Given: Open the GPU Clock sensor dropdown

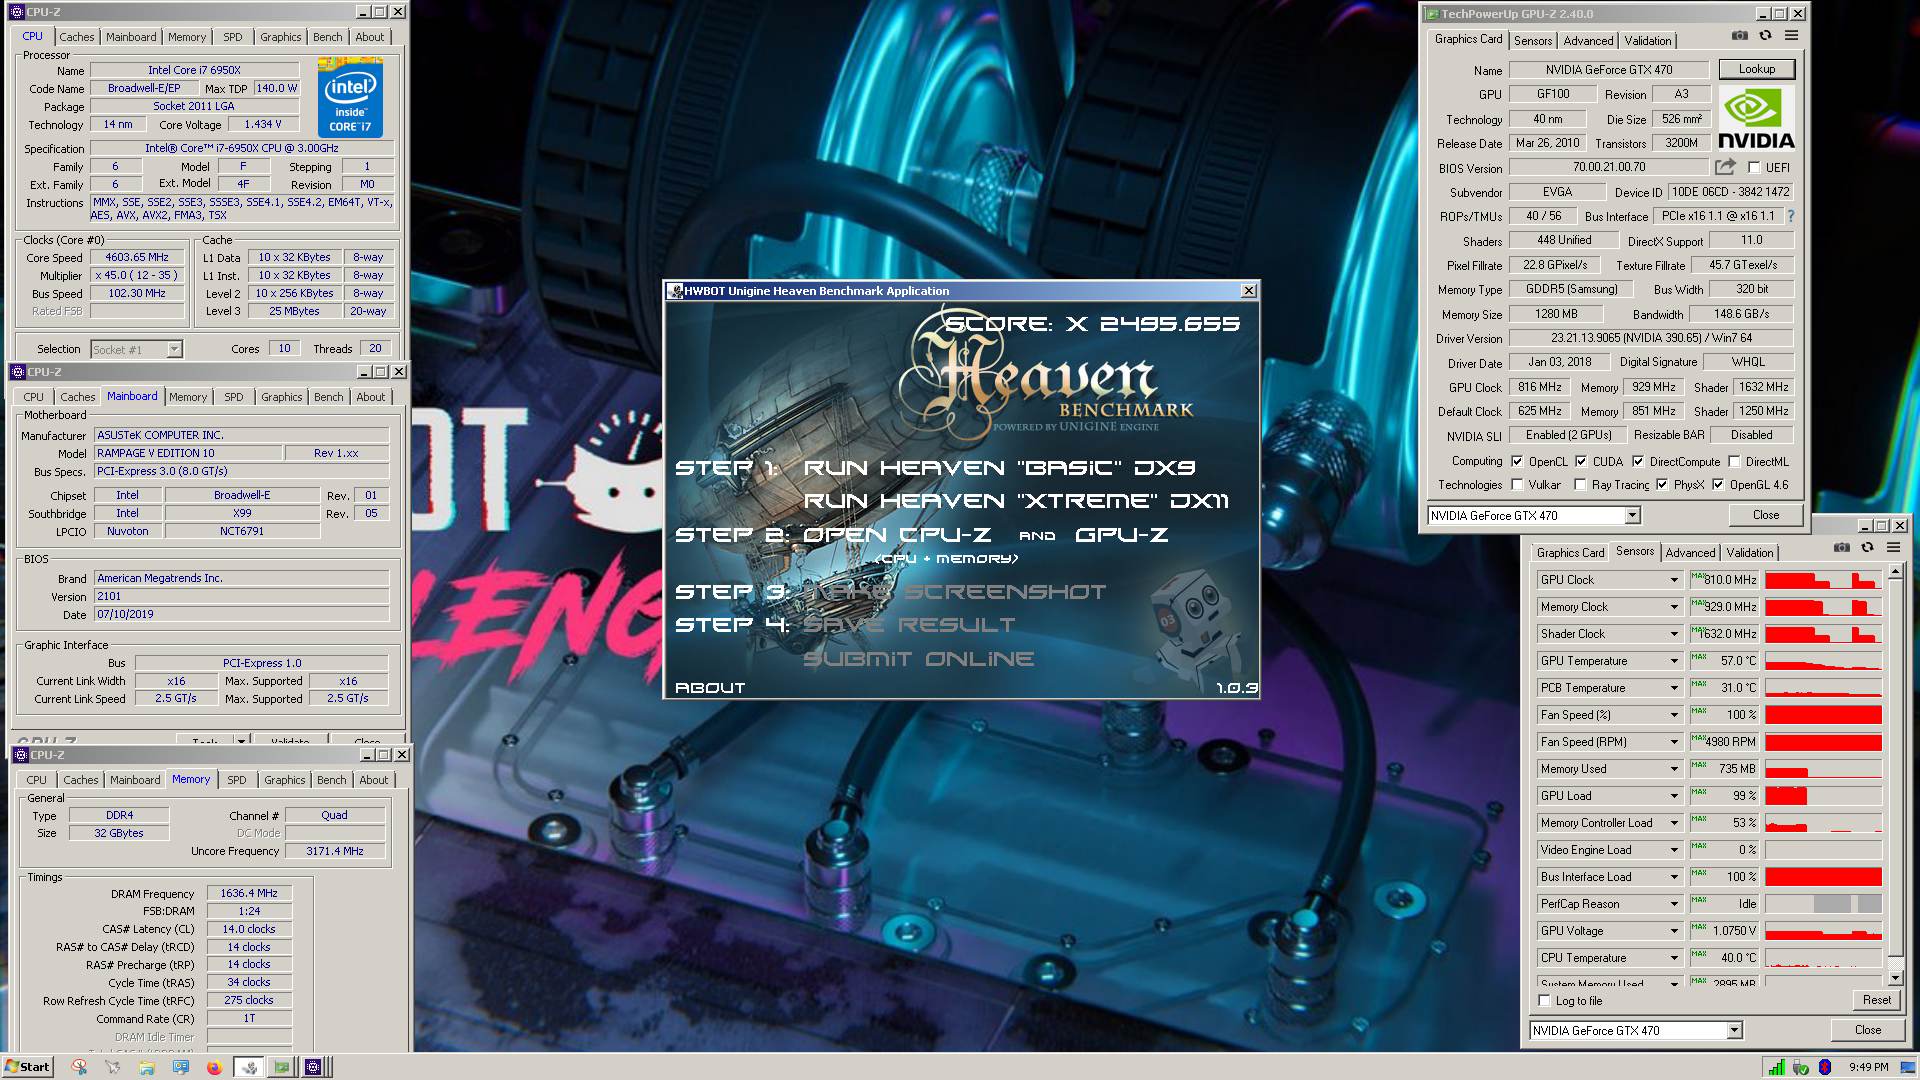Looking at the screenshot, I should [x=1674, y=580].
